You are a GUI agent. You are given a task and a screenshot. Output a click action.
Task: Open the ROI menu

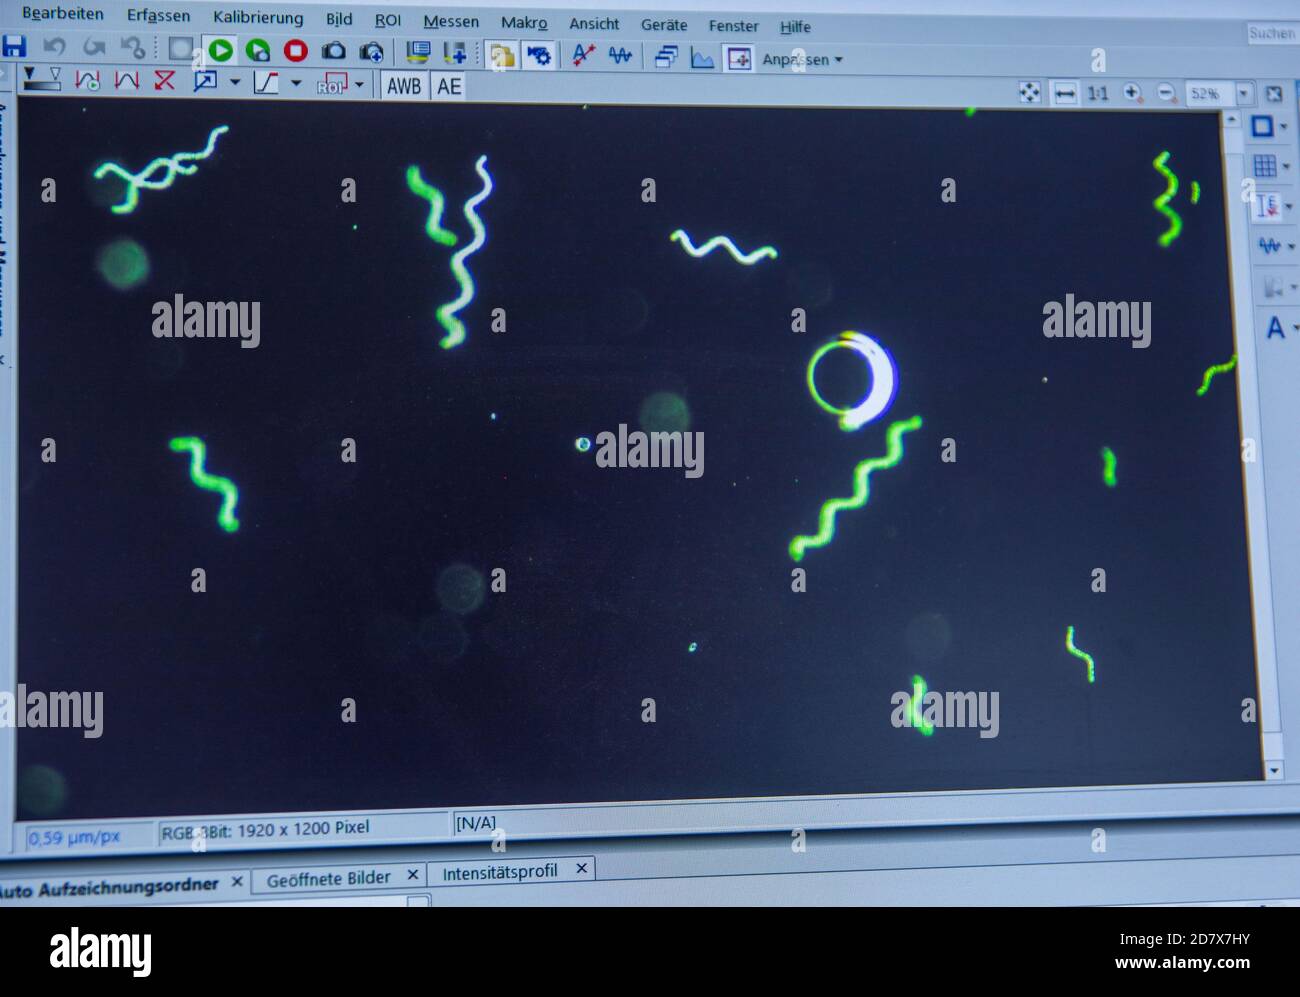[x=388, y=20]
